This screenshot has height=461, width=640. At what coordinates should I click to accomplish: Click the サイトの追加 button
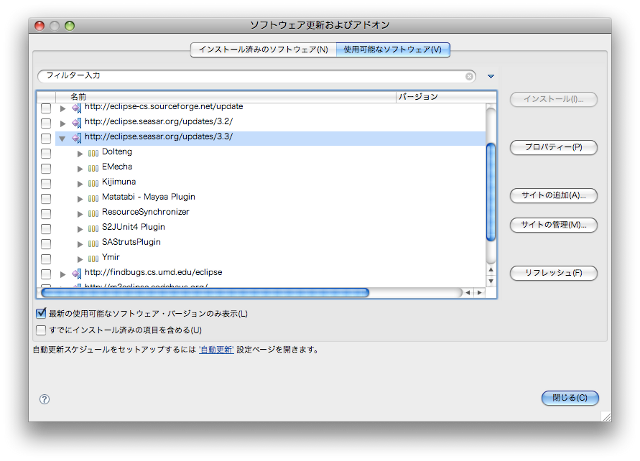point(553,195)
